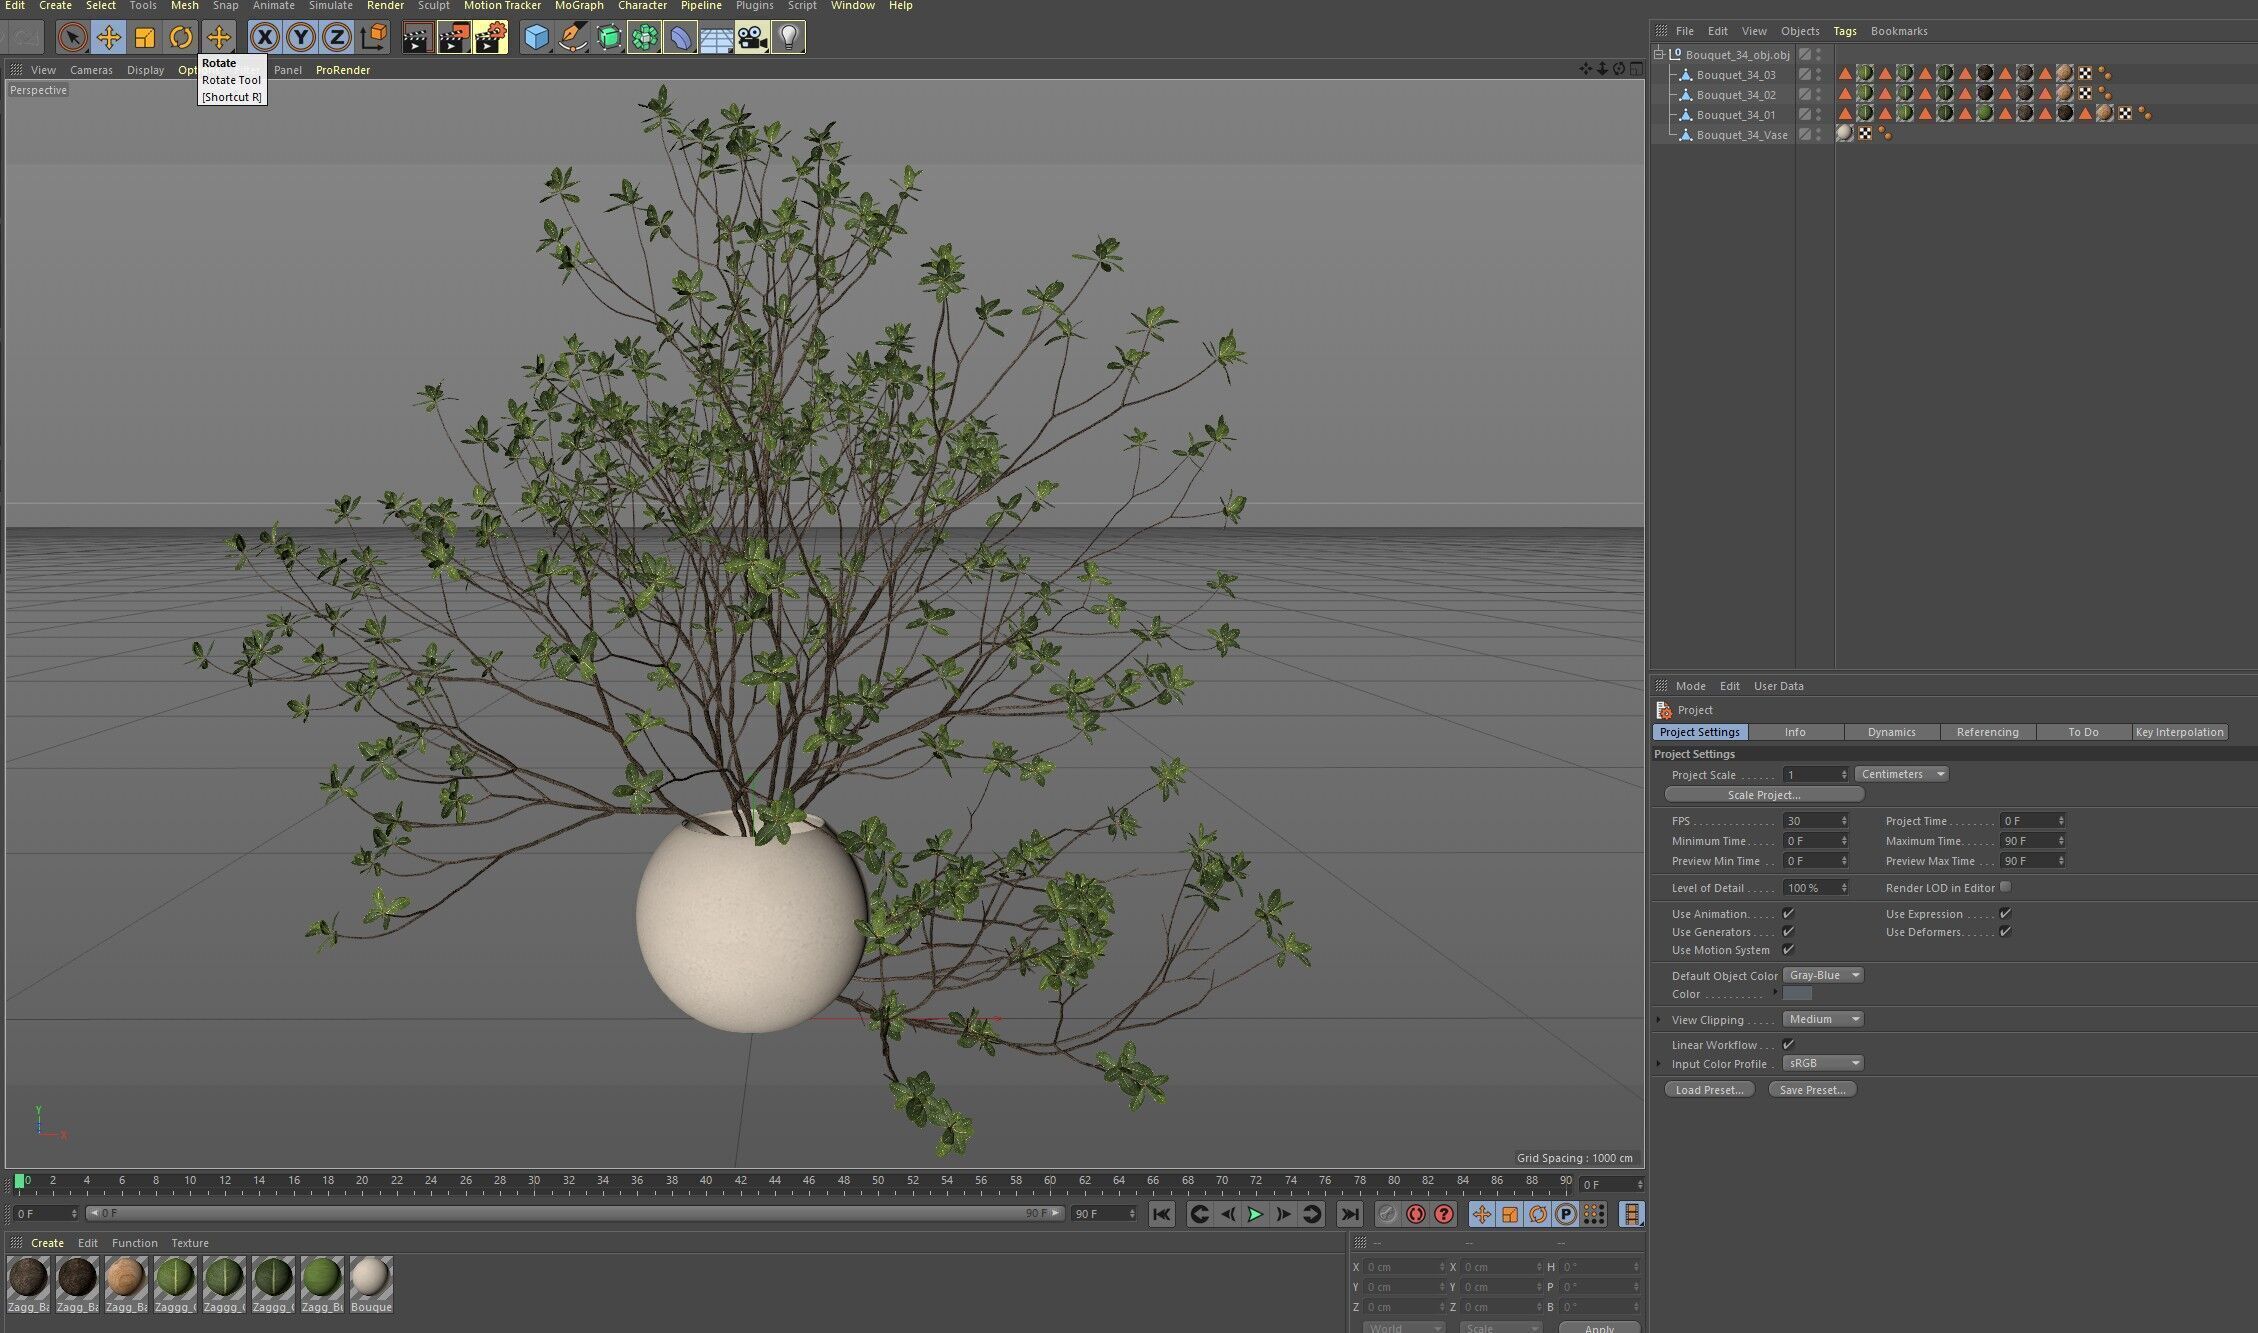Viewport: 2258px width, 1333px height.
Task: Disable Use Generators checkbox
Action: (x=1788, y=931)
